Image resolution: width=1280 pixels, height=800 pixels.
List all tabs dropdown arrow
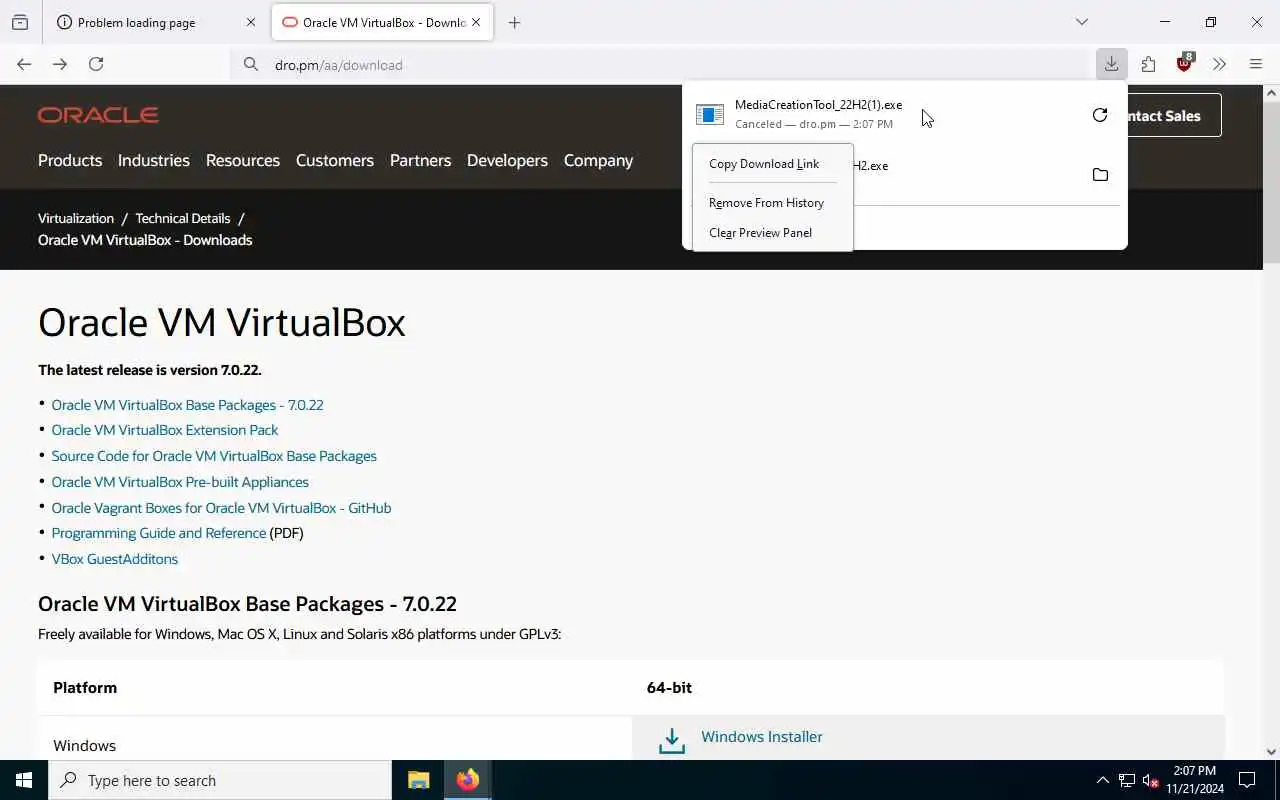coord(1081,22)
